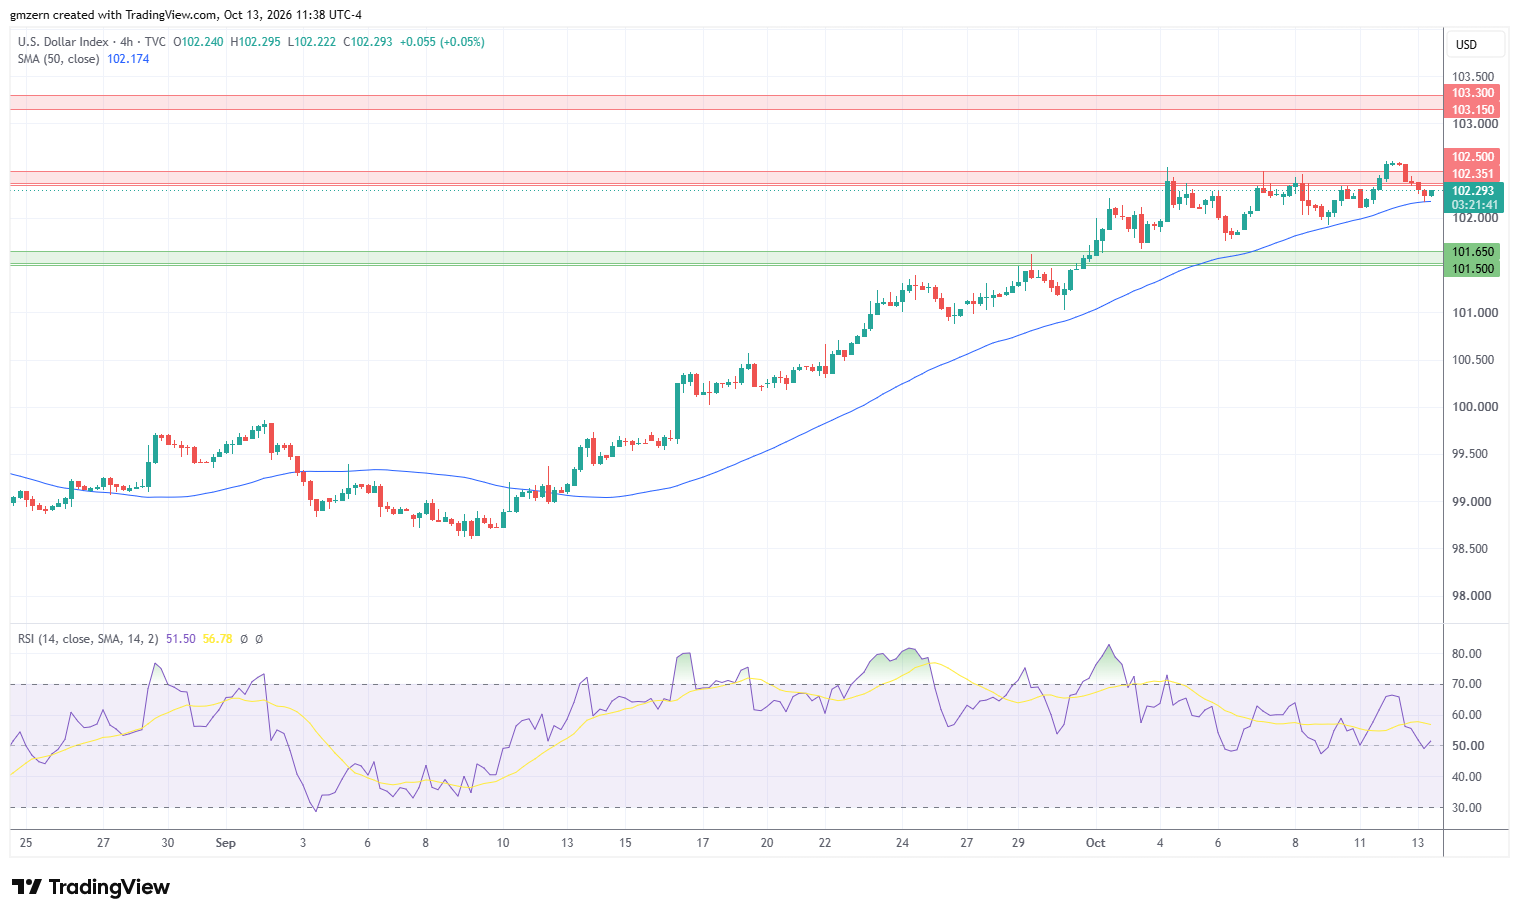Click the 98.000 price axis tick

[1473, 596]
